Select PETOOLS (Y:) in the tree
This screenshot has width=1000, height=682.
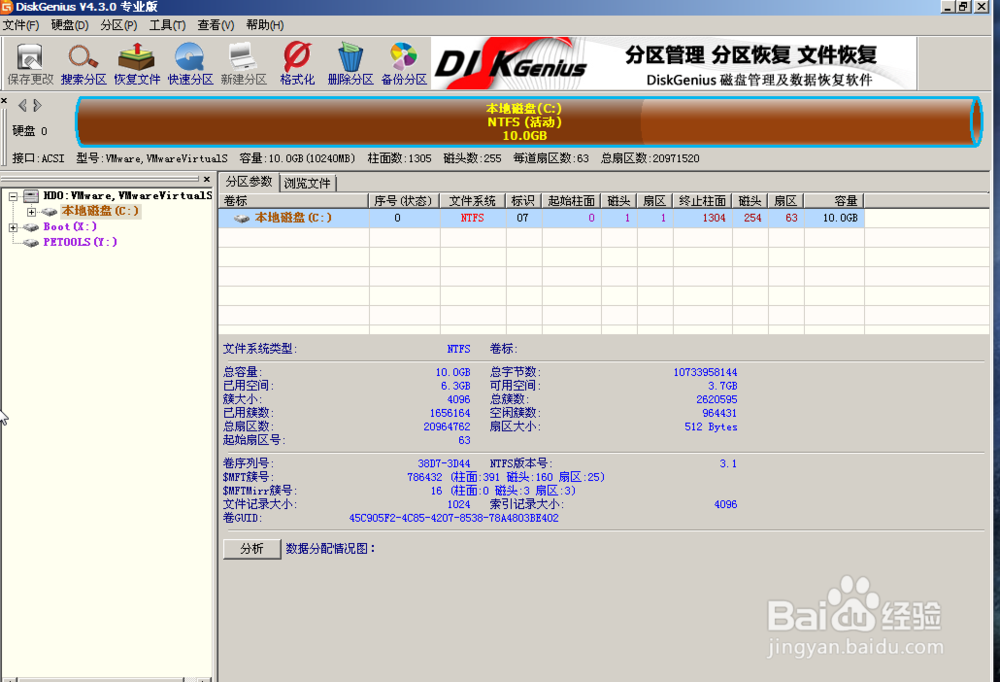click(x=80, y=242)
